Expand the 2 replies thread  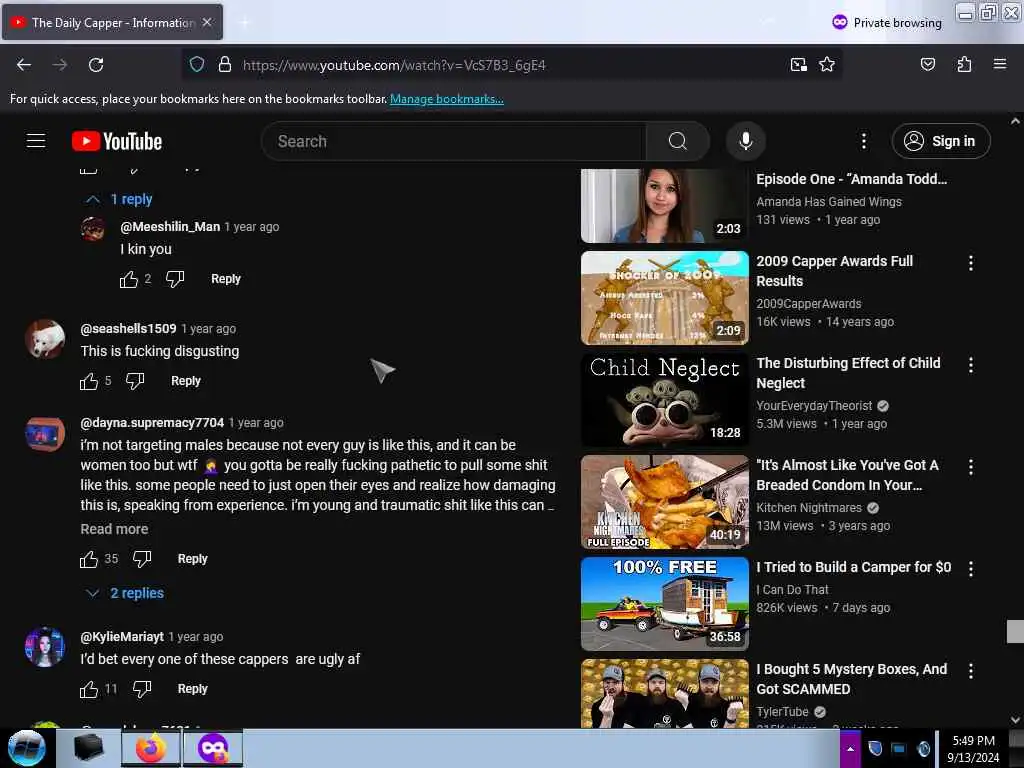125,593
